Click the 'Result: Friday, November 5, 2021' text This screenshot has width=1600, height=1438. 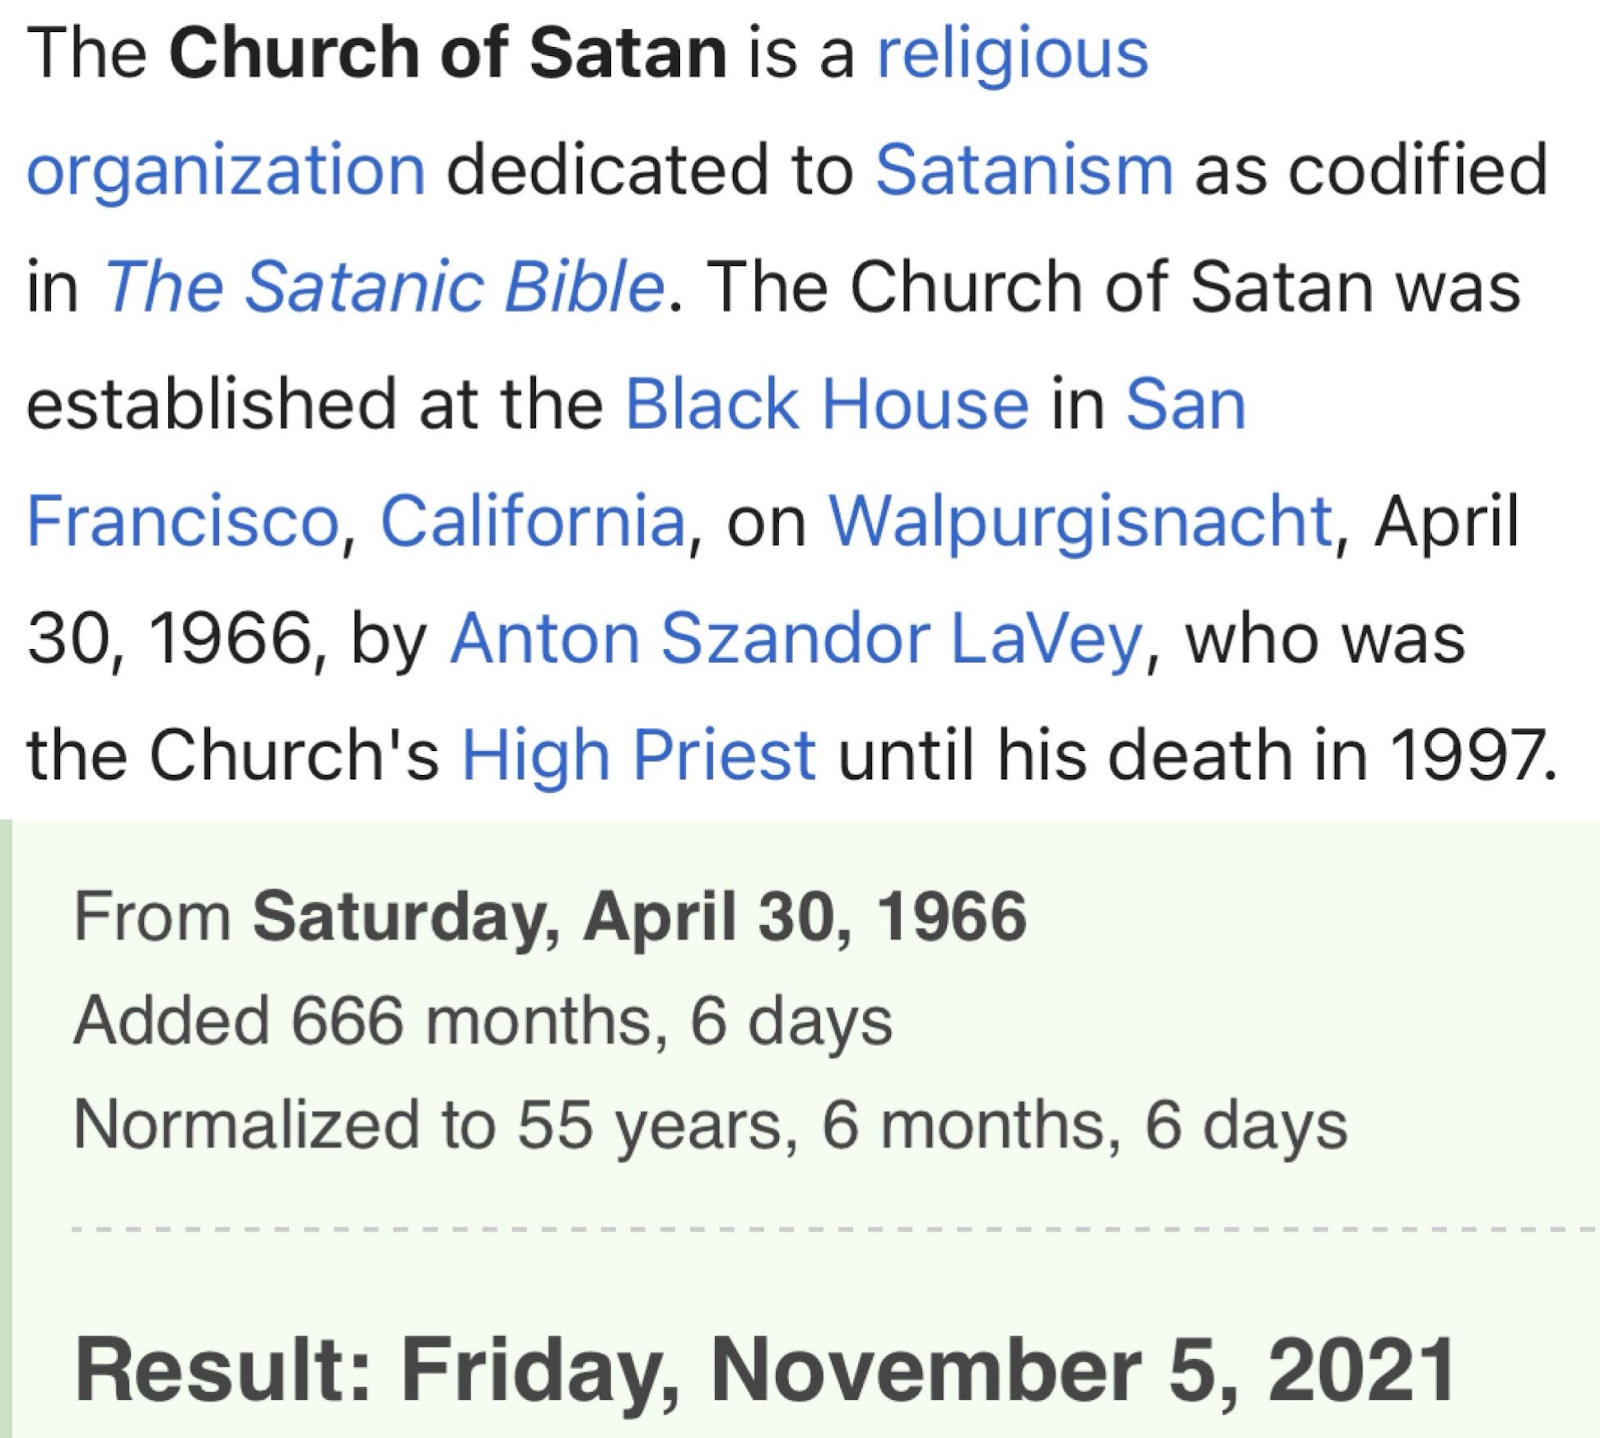pyautogui.click(x=765, y=1370)
